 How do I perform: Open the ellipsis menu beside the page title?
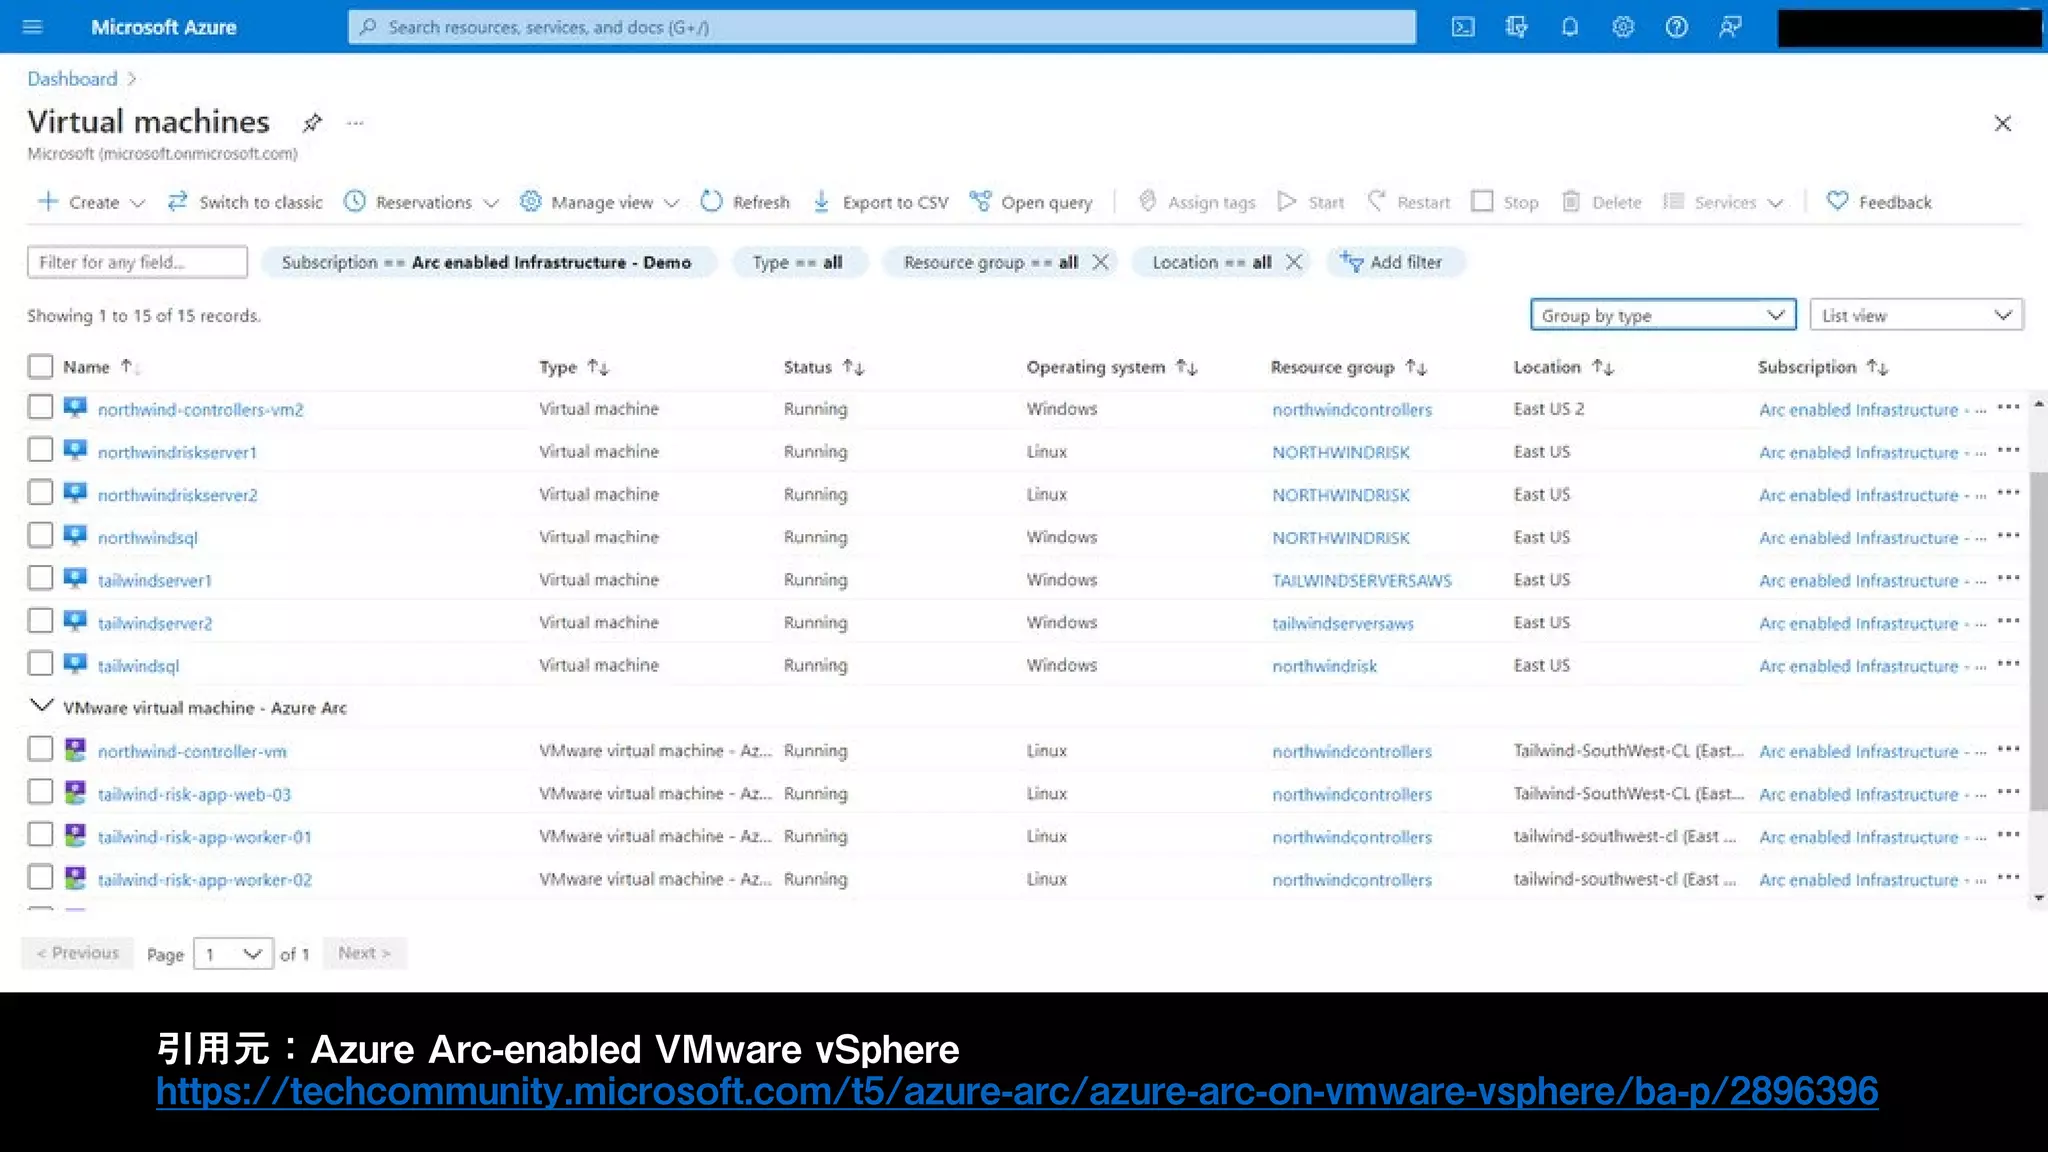(355, 123)
